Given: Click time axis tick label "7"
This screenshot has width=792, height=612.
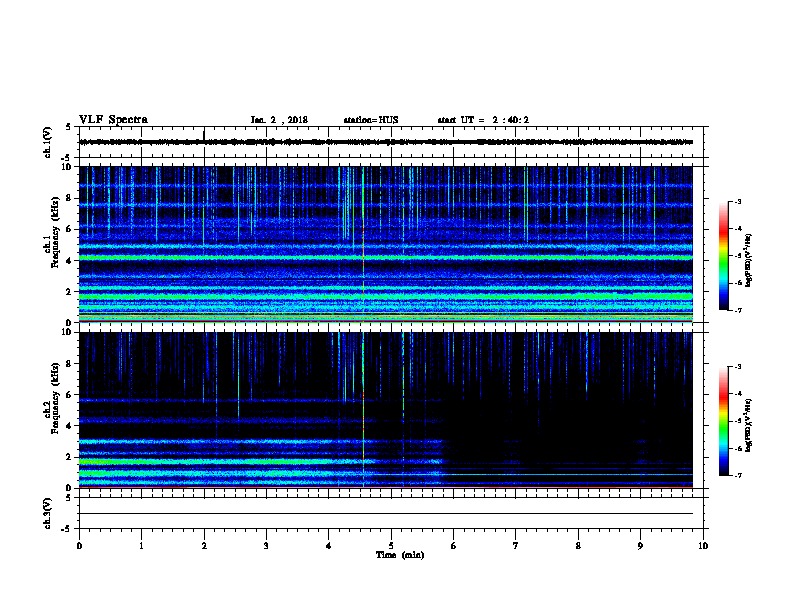Looking at the screenshot, I should (x=516, y=546).
